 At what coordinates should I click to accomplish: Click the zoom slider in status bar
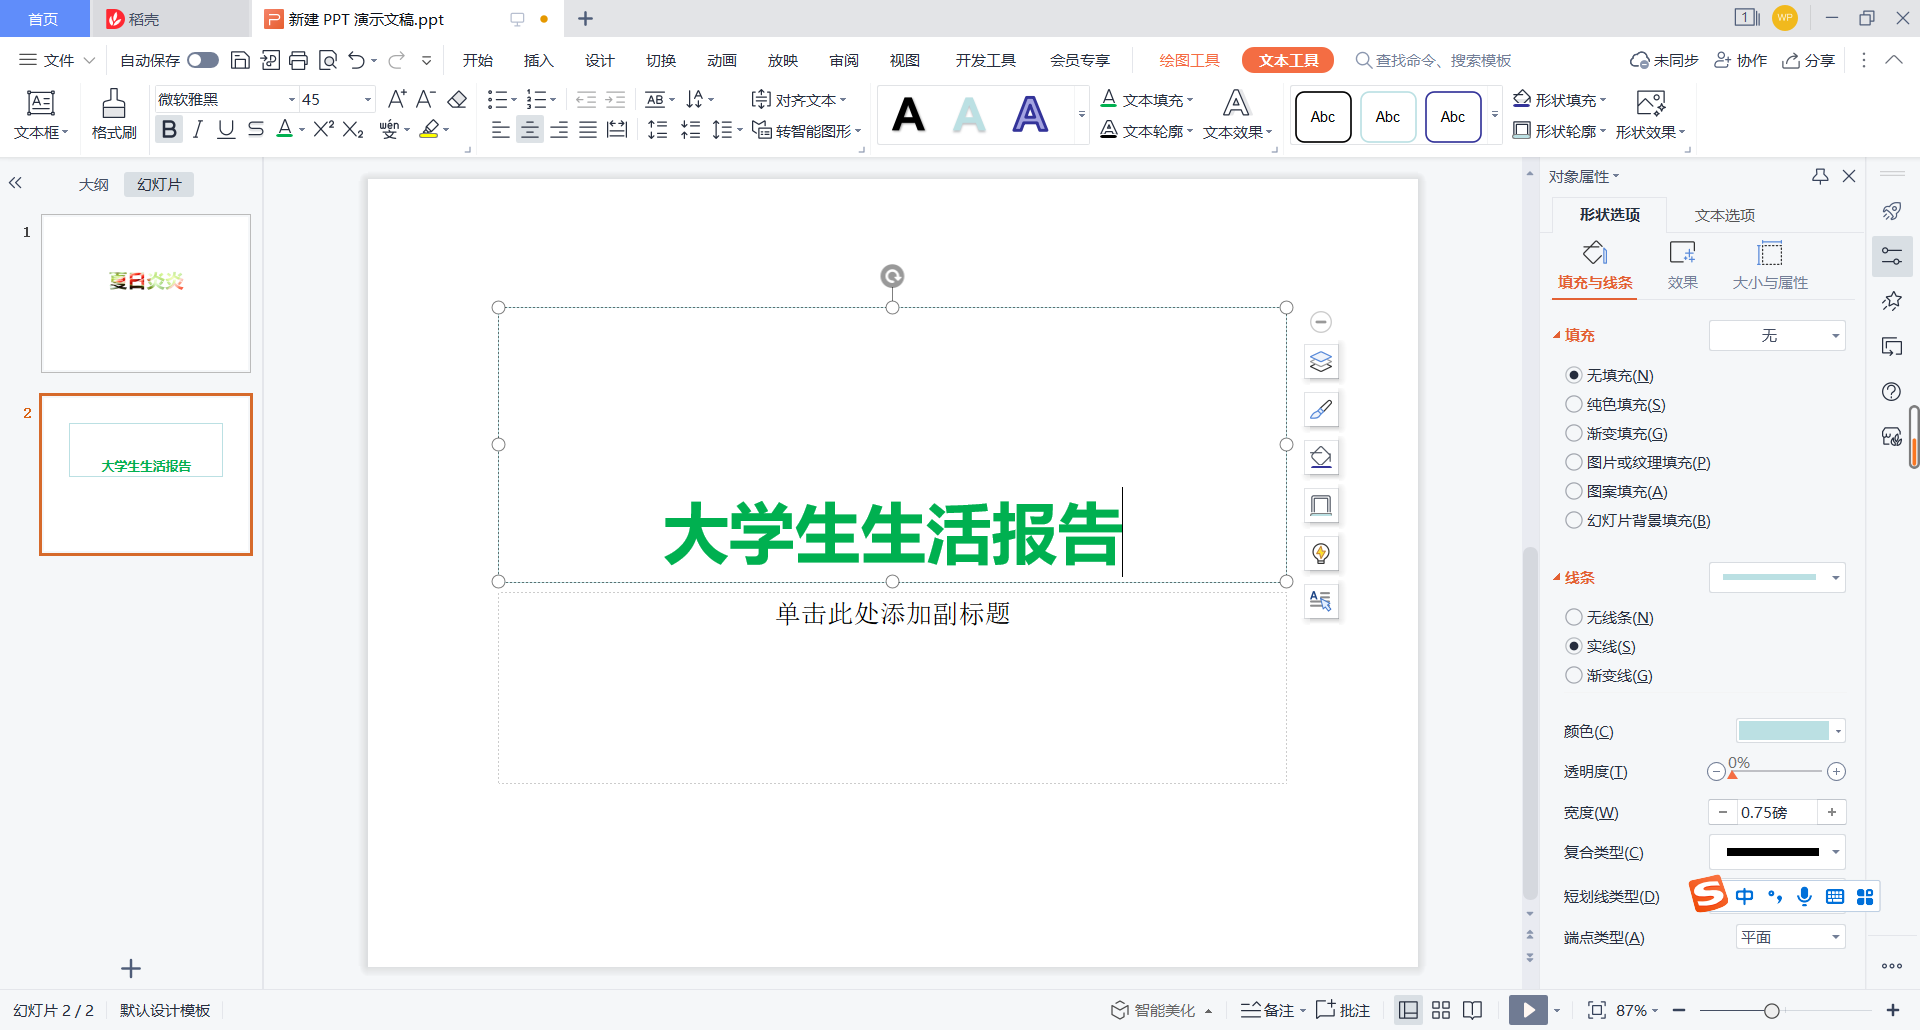pos(1785,1010)
